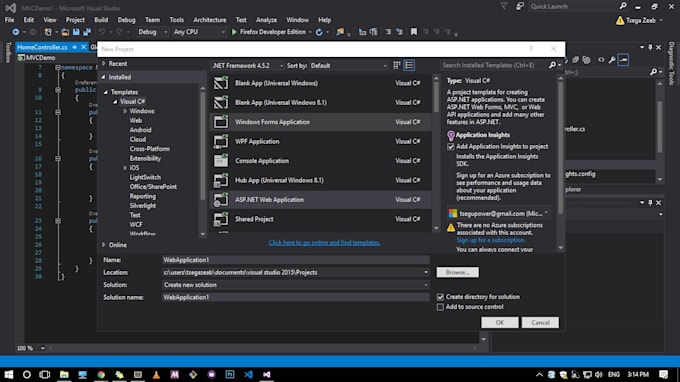Click the template description pane vertical scrollbar
Image resolution: width=680 pixels, height=382 pixels.
560,163
